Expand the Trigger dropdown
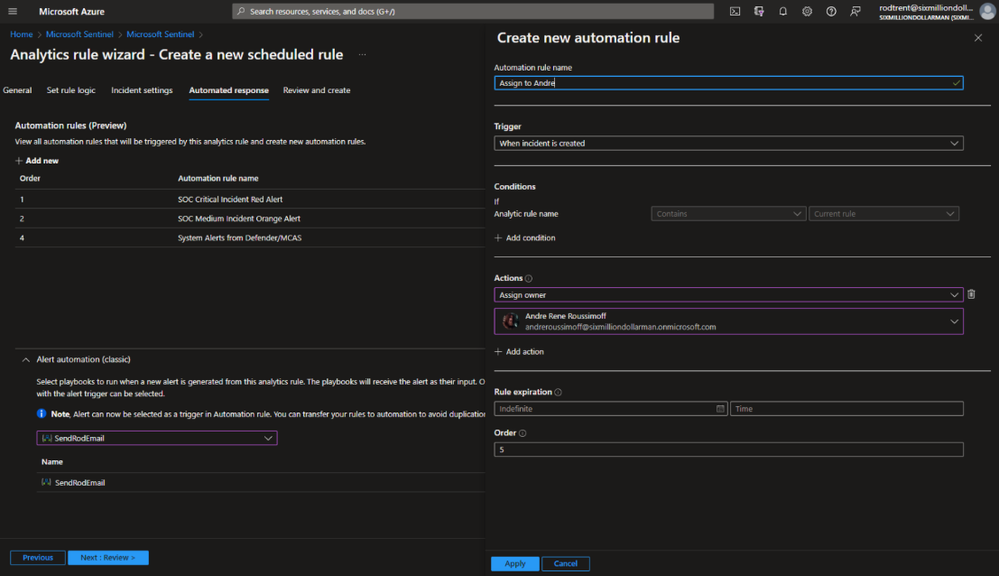This screenshot has width=999, height=576. [728, 143]
